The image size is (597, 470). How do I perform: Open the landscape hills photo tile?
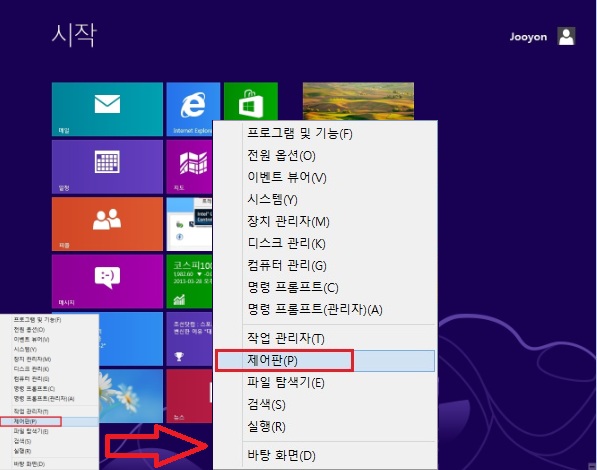[x=358, y=101]
